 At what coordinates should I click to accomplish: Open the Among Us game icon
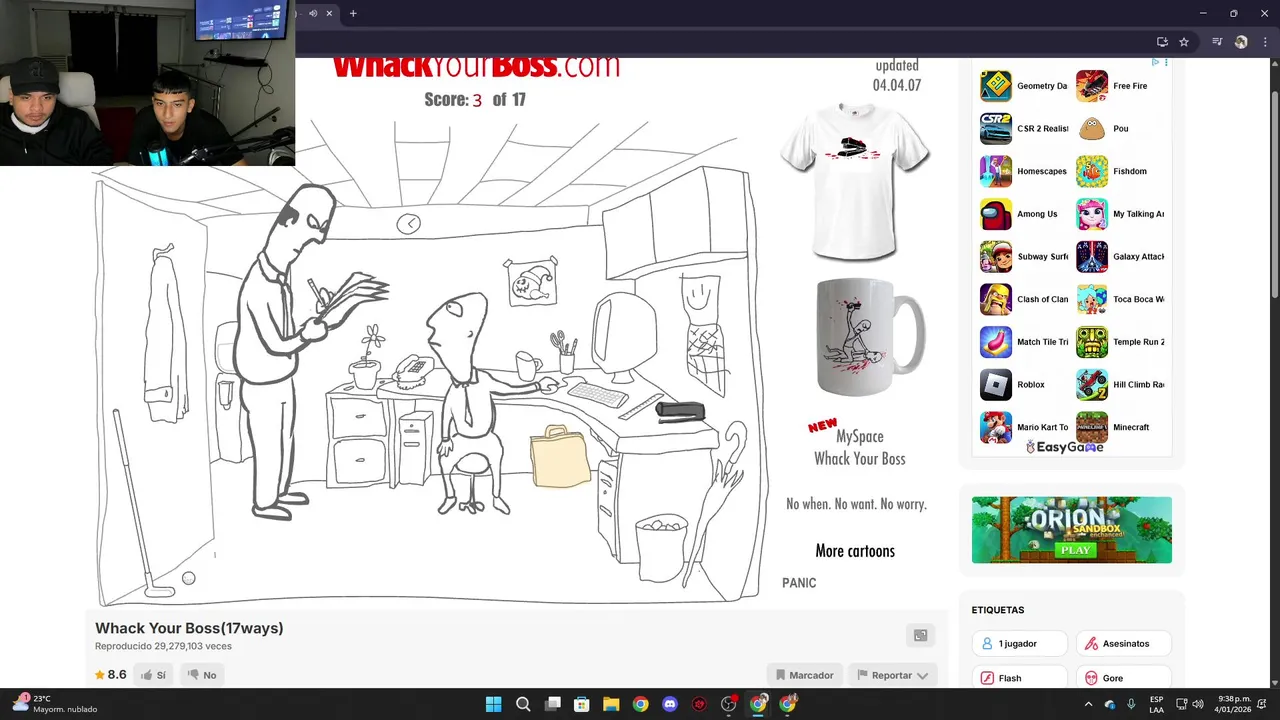995,214
